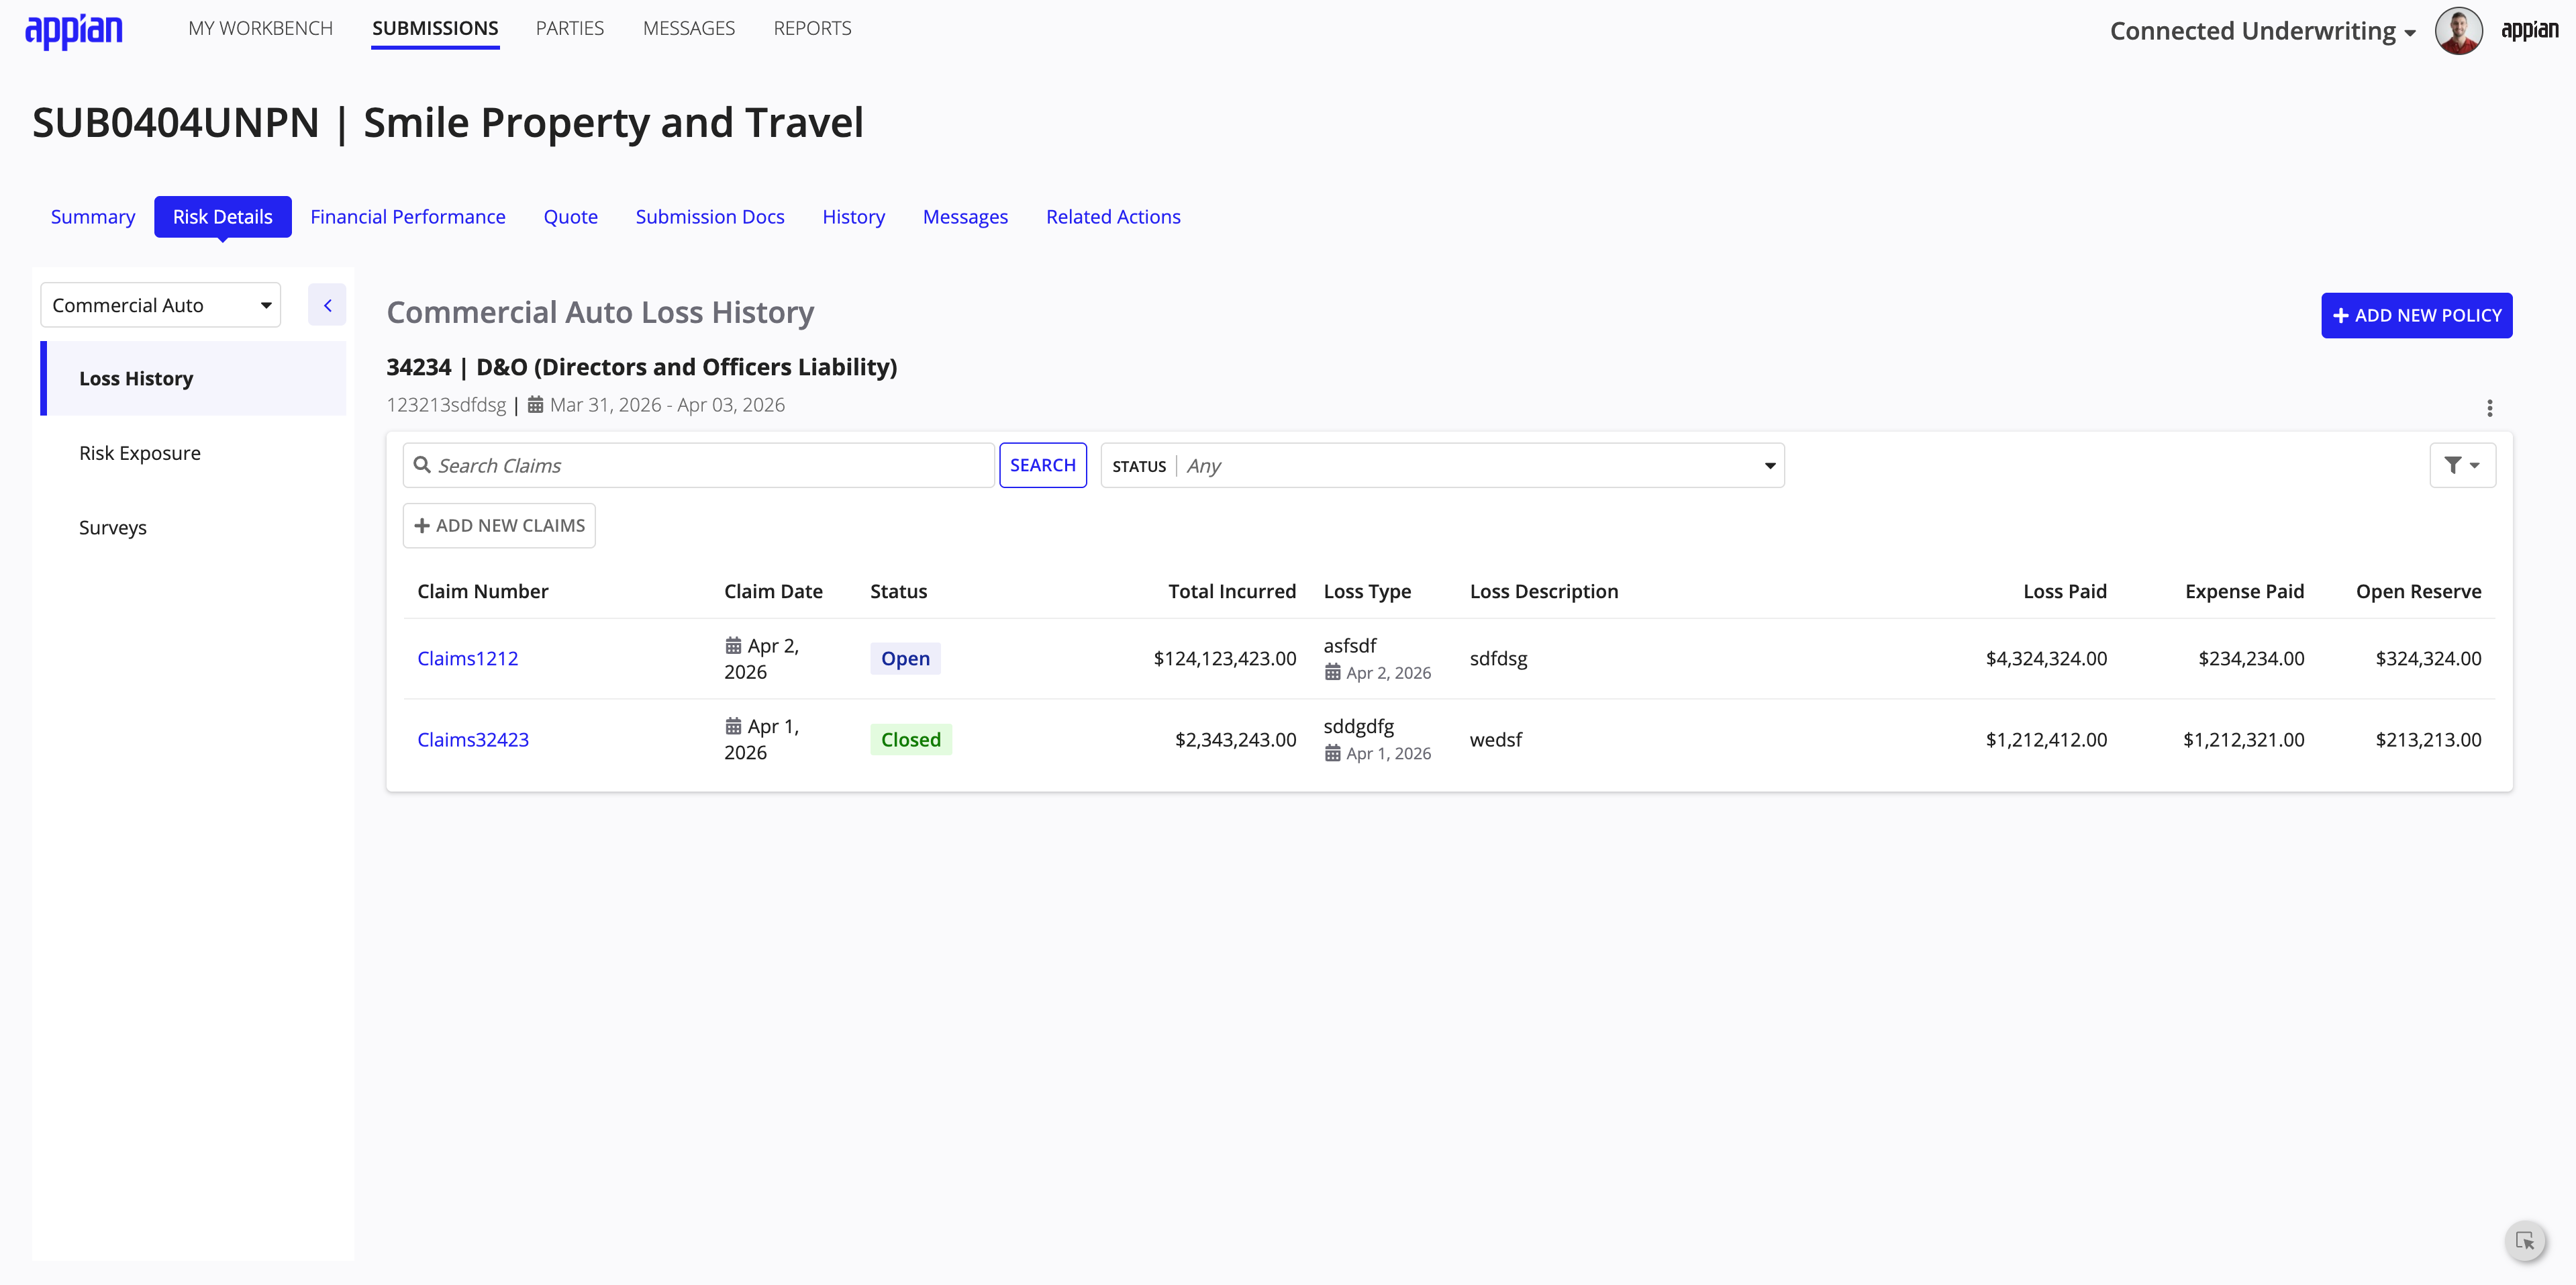Open the Claims1212 link

click(x=467, y=658)
